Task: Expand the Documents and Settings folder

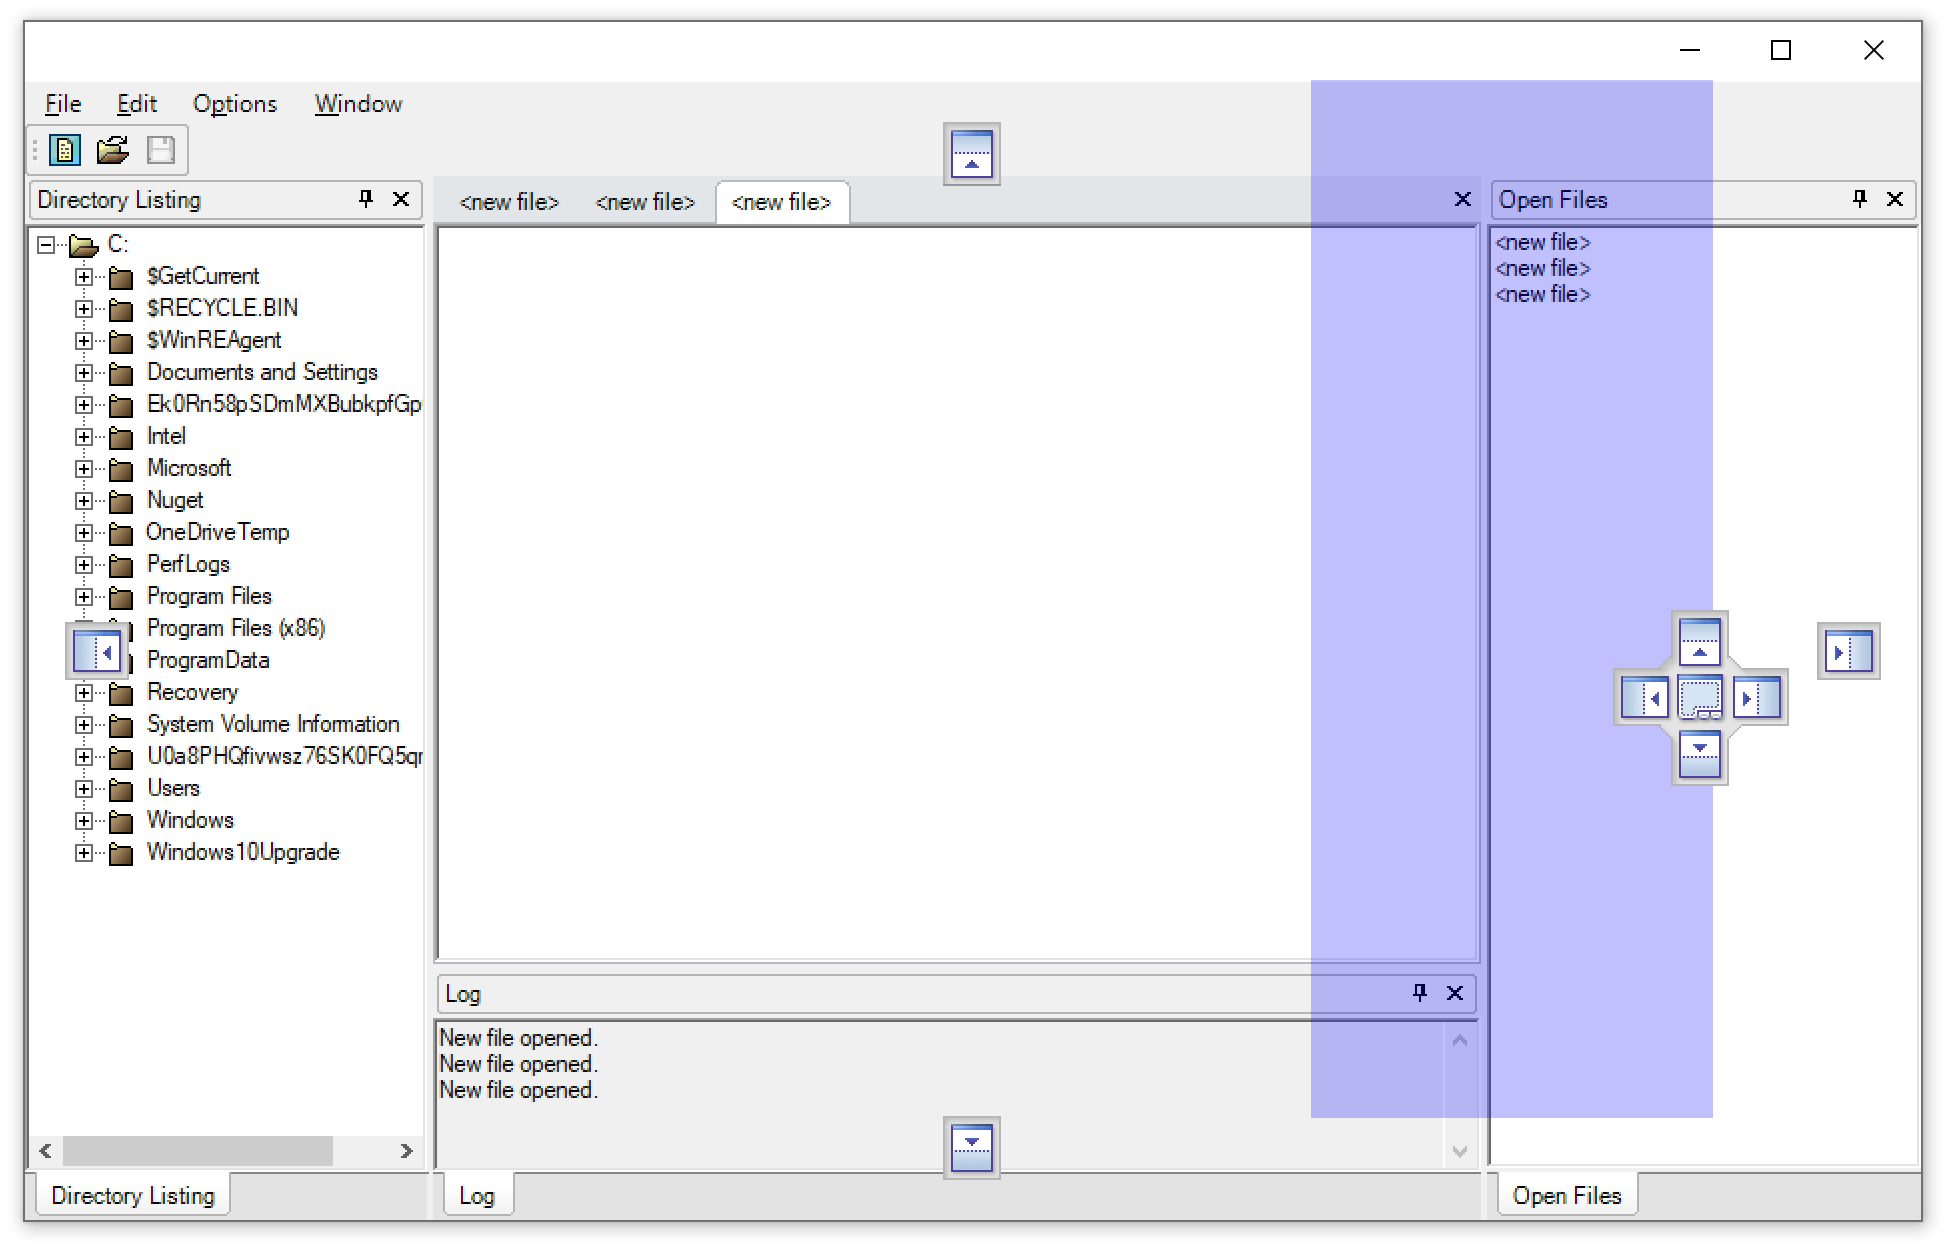Action: [84, 373]
